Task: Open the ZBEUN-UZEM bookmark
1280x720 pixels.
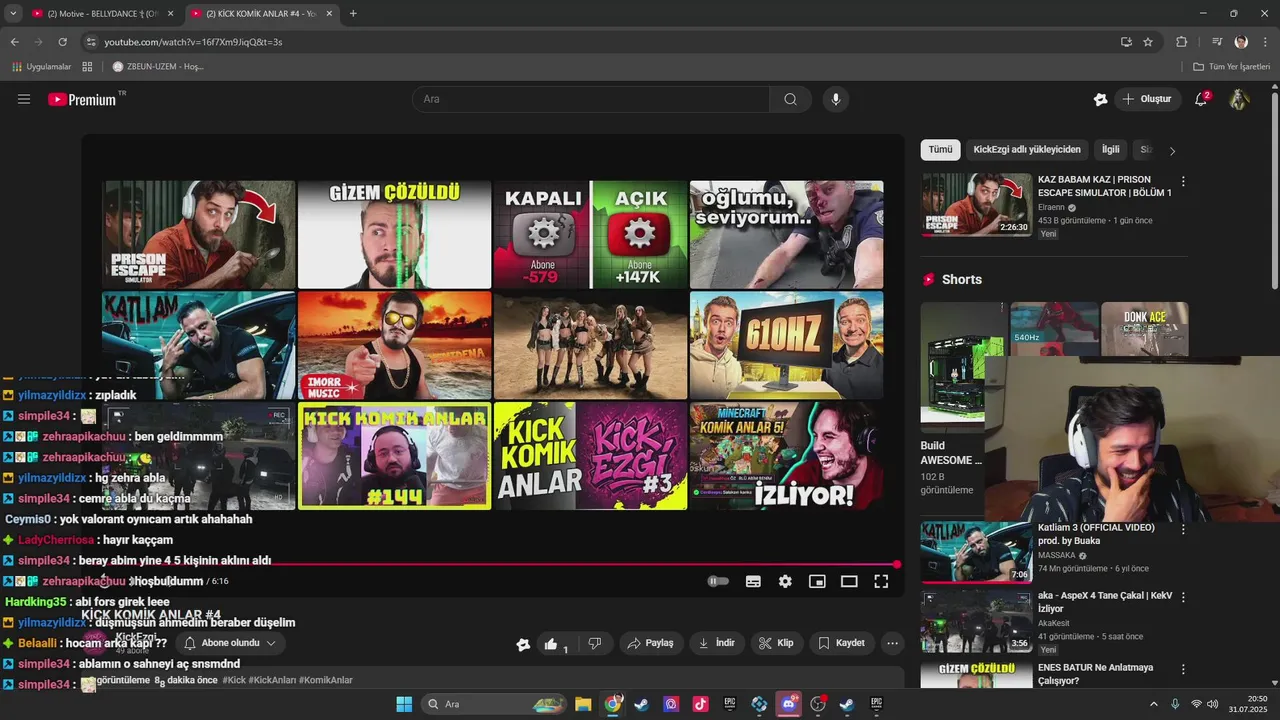Action: point(158,67)
